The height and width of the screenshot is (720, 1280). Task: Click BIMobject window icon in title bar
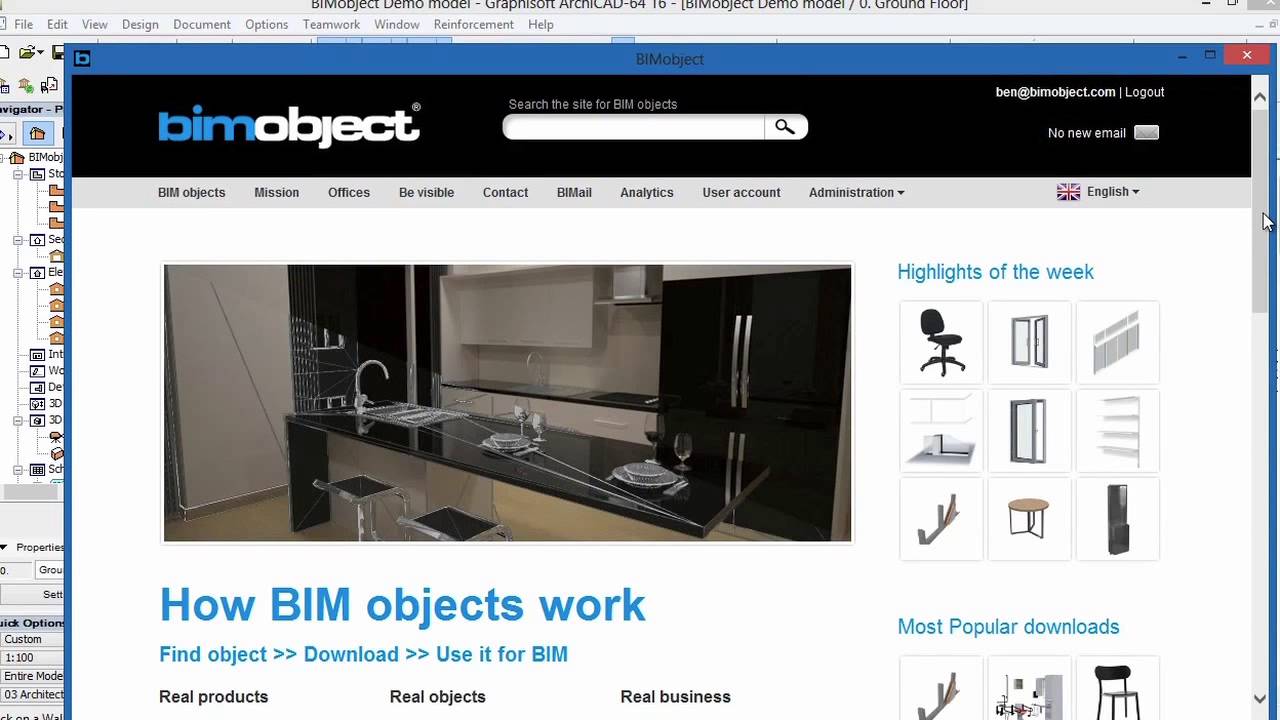(82, 59)
